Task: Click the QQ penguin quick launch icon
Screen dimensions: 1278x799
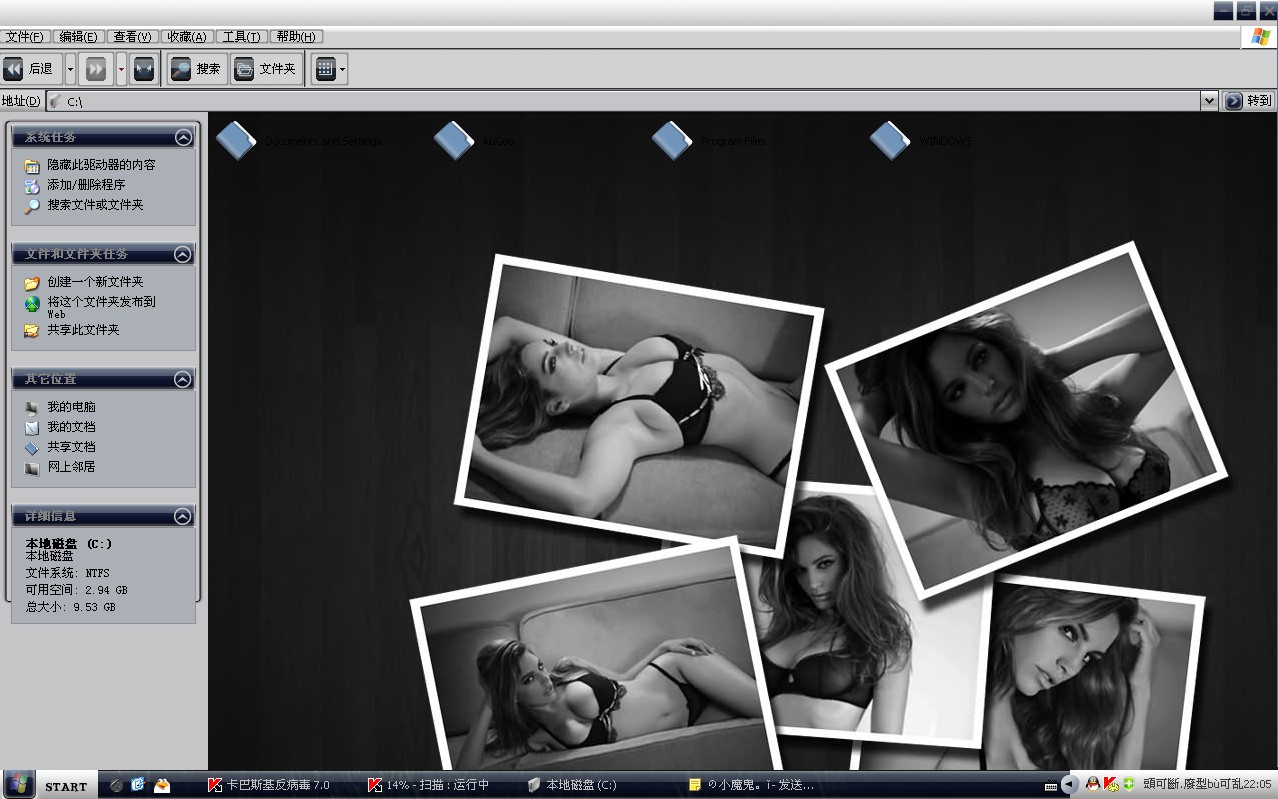Action: tap(161, 785)
